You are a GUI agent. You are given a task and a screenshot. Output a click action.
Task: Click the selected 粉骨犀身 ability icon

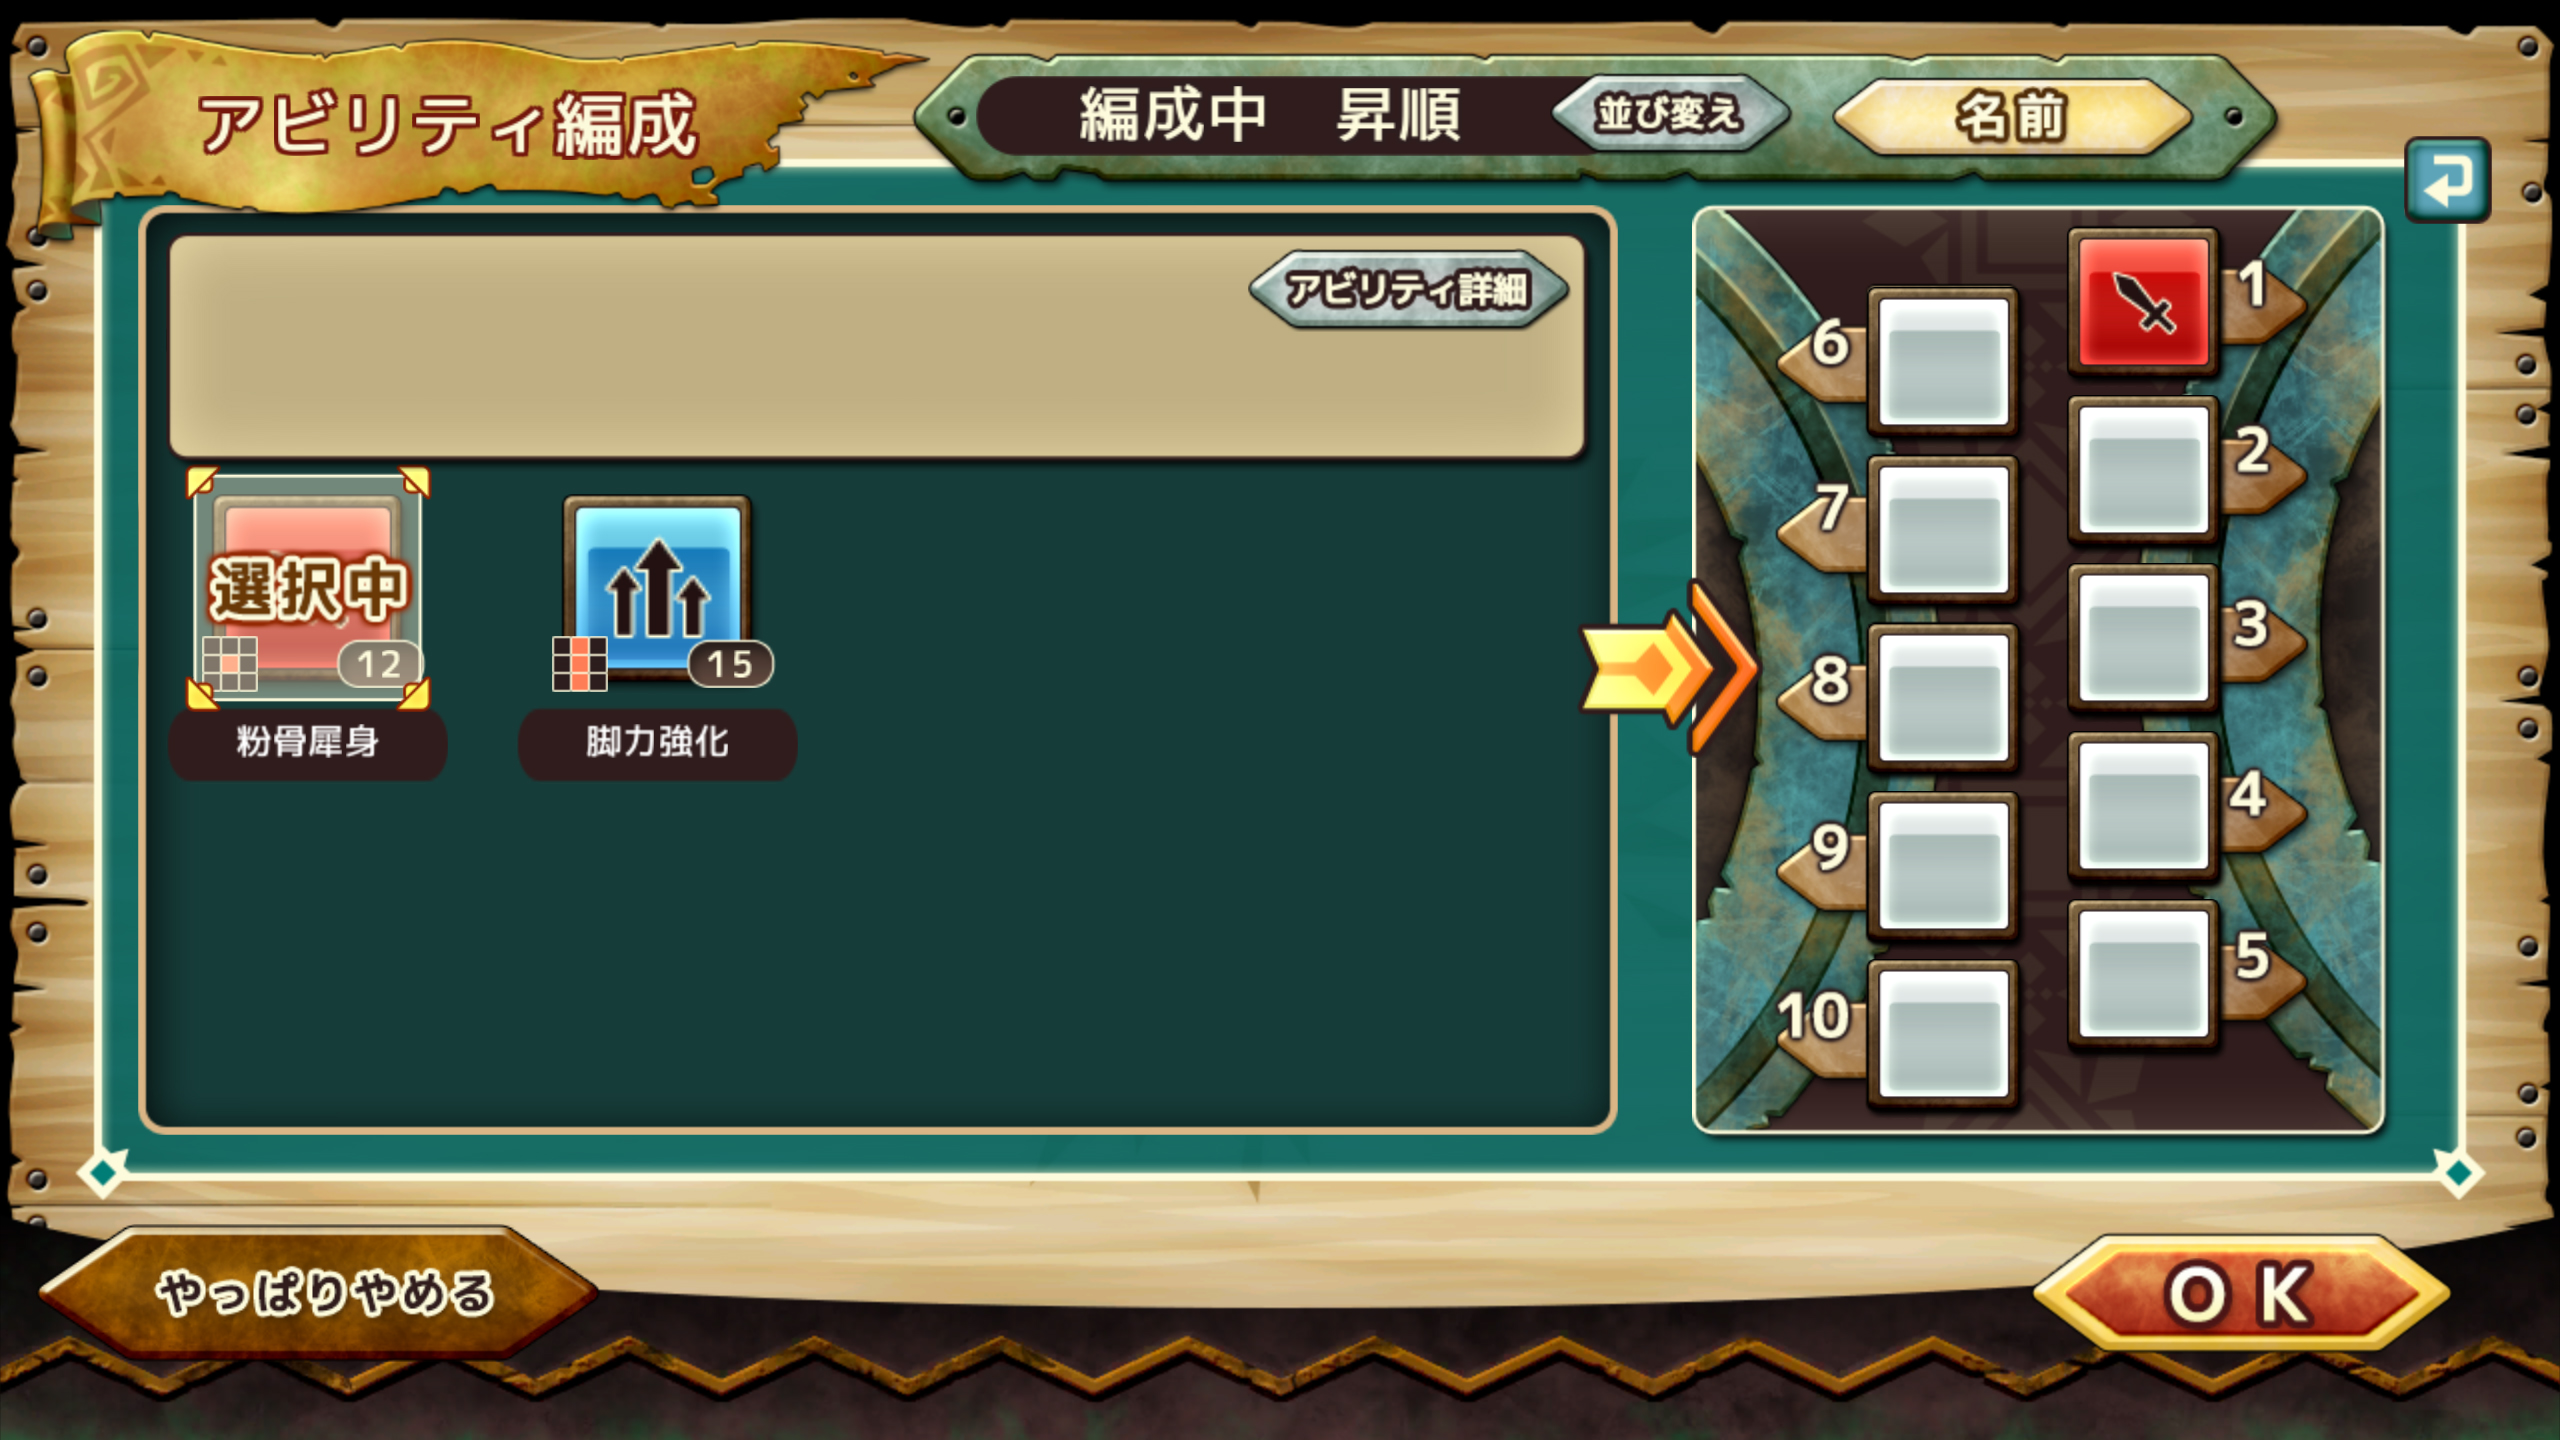(308, 588)
